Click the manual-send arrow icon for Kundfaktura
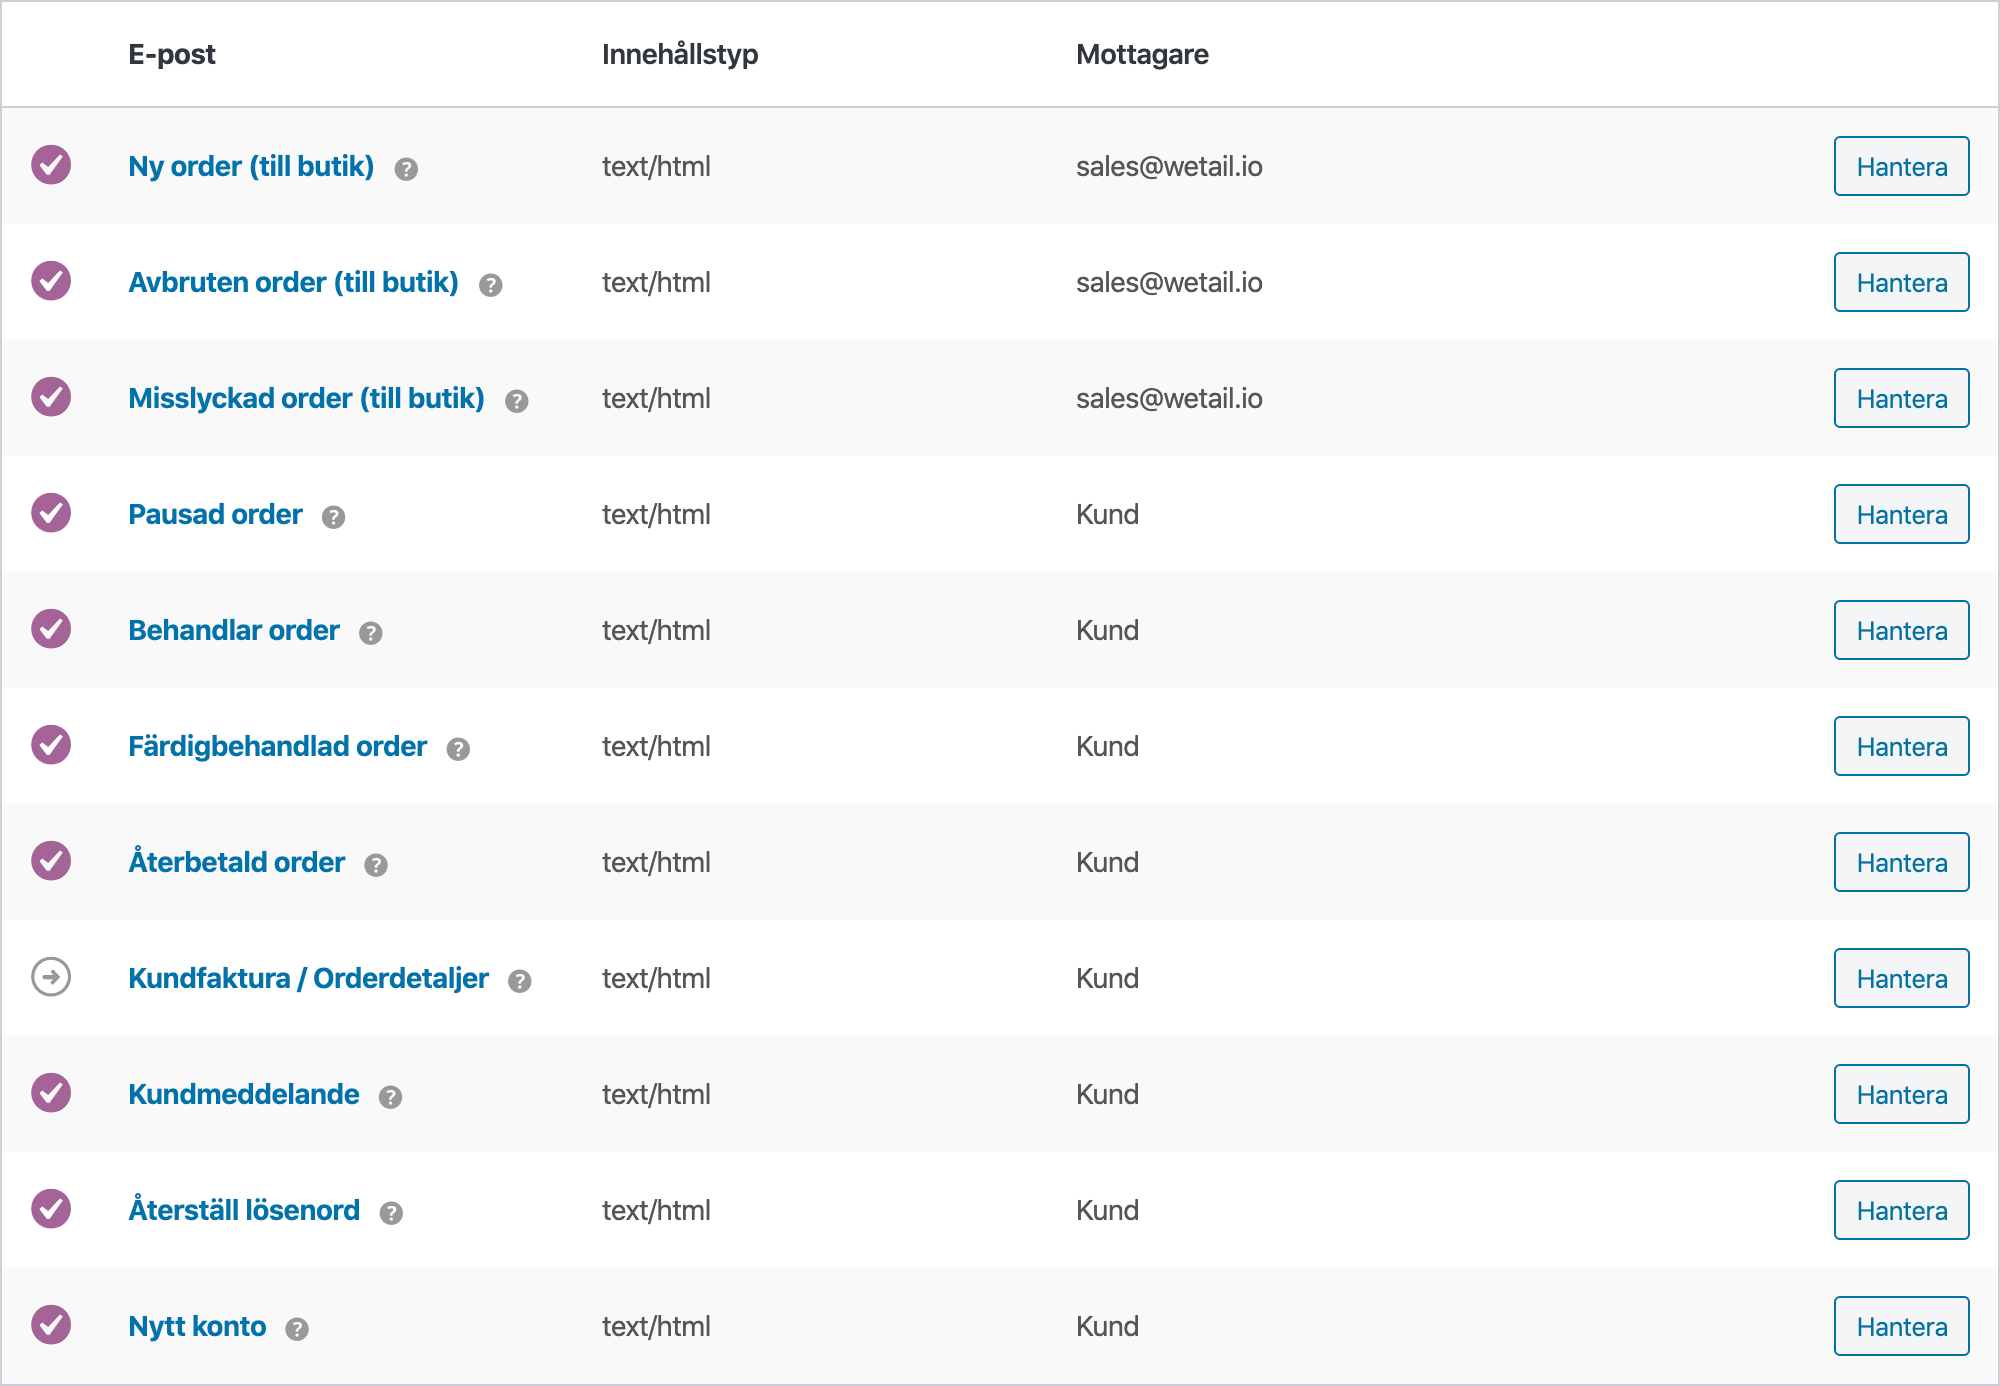This screenshot has width=2000, height=1386. (51, 977)
